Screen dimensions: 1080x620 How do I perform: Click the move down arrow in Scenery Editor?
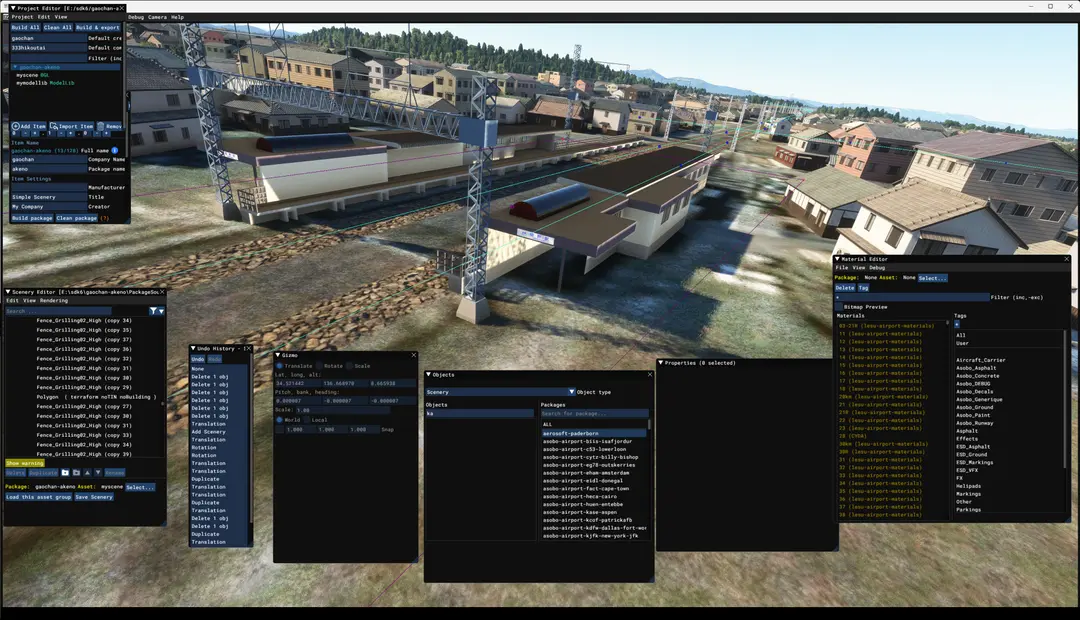pos(98,473)
